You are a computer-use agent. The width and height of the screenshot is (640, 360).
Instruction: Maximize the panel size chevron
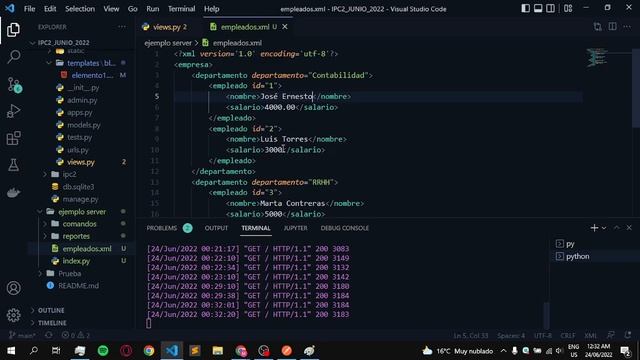click(x=617, y=228)
